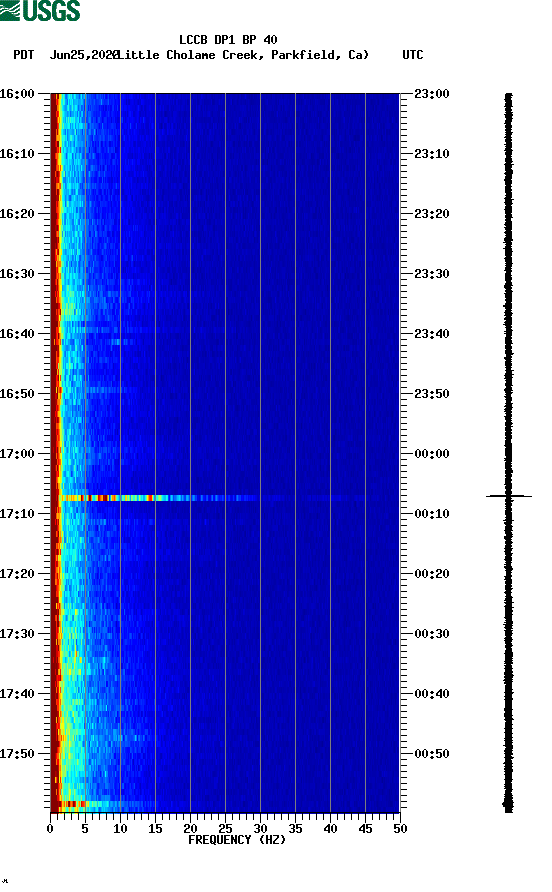Screen dimensions: 552x892
Task: Click the '00:30' UTC time label
Action: [432, 634]
